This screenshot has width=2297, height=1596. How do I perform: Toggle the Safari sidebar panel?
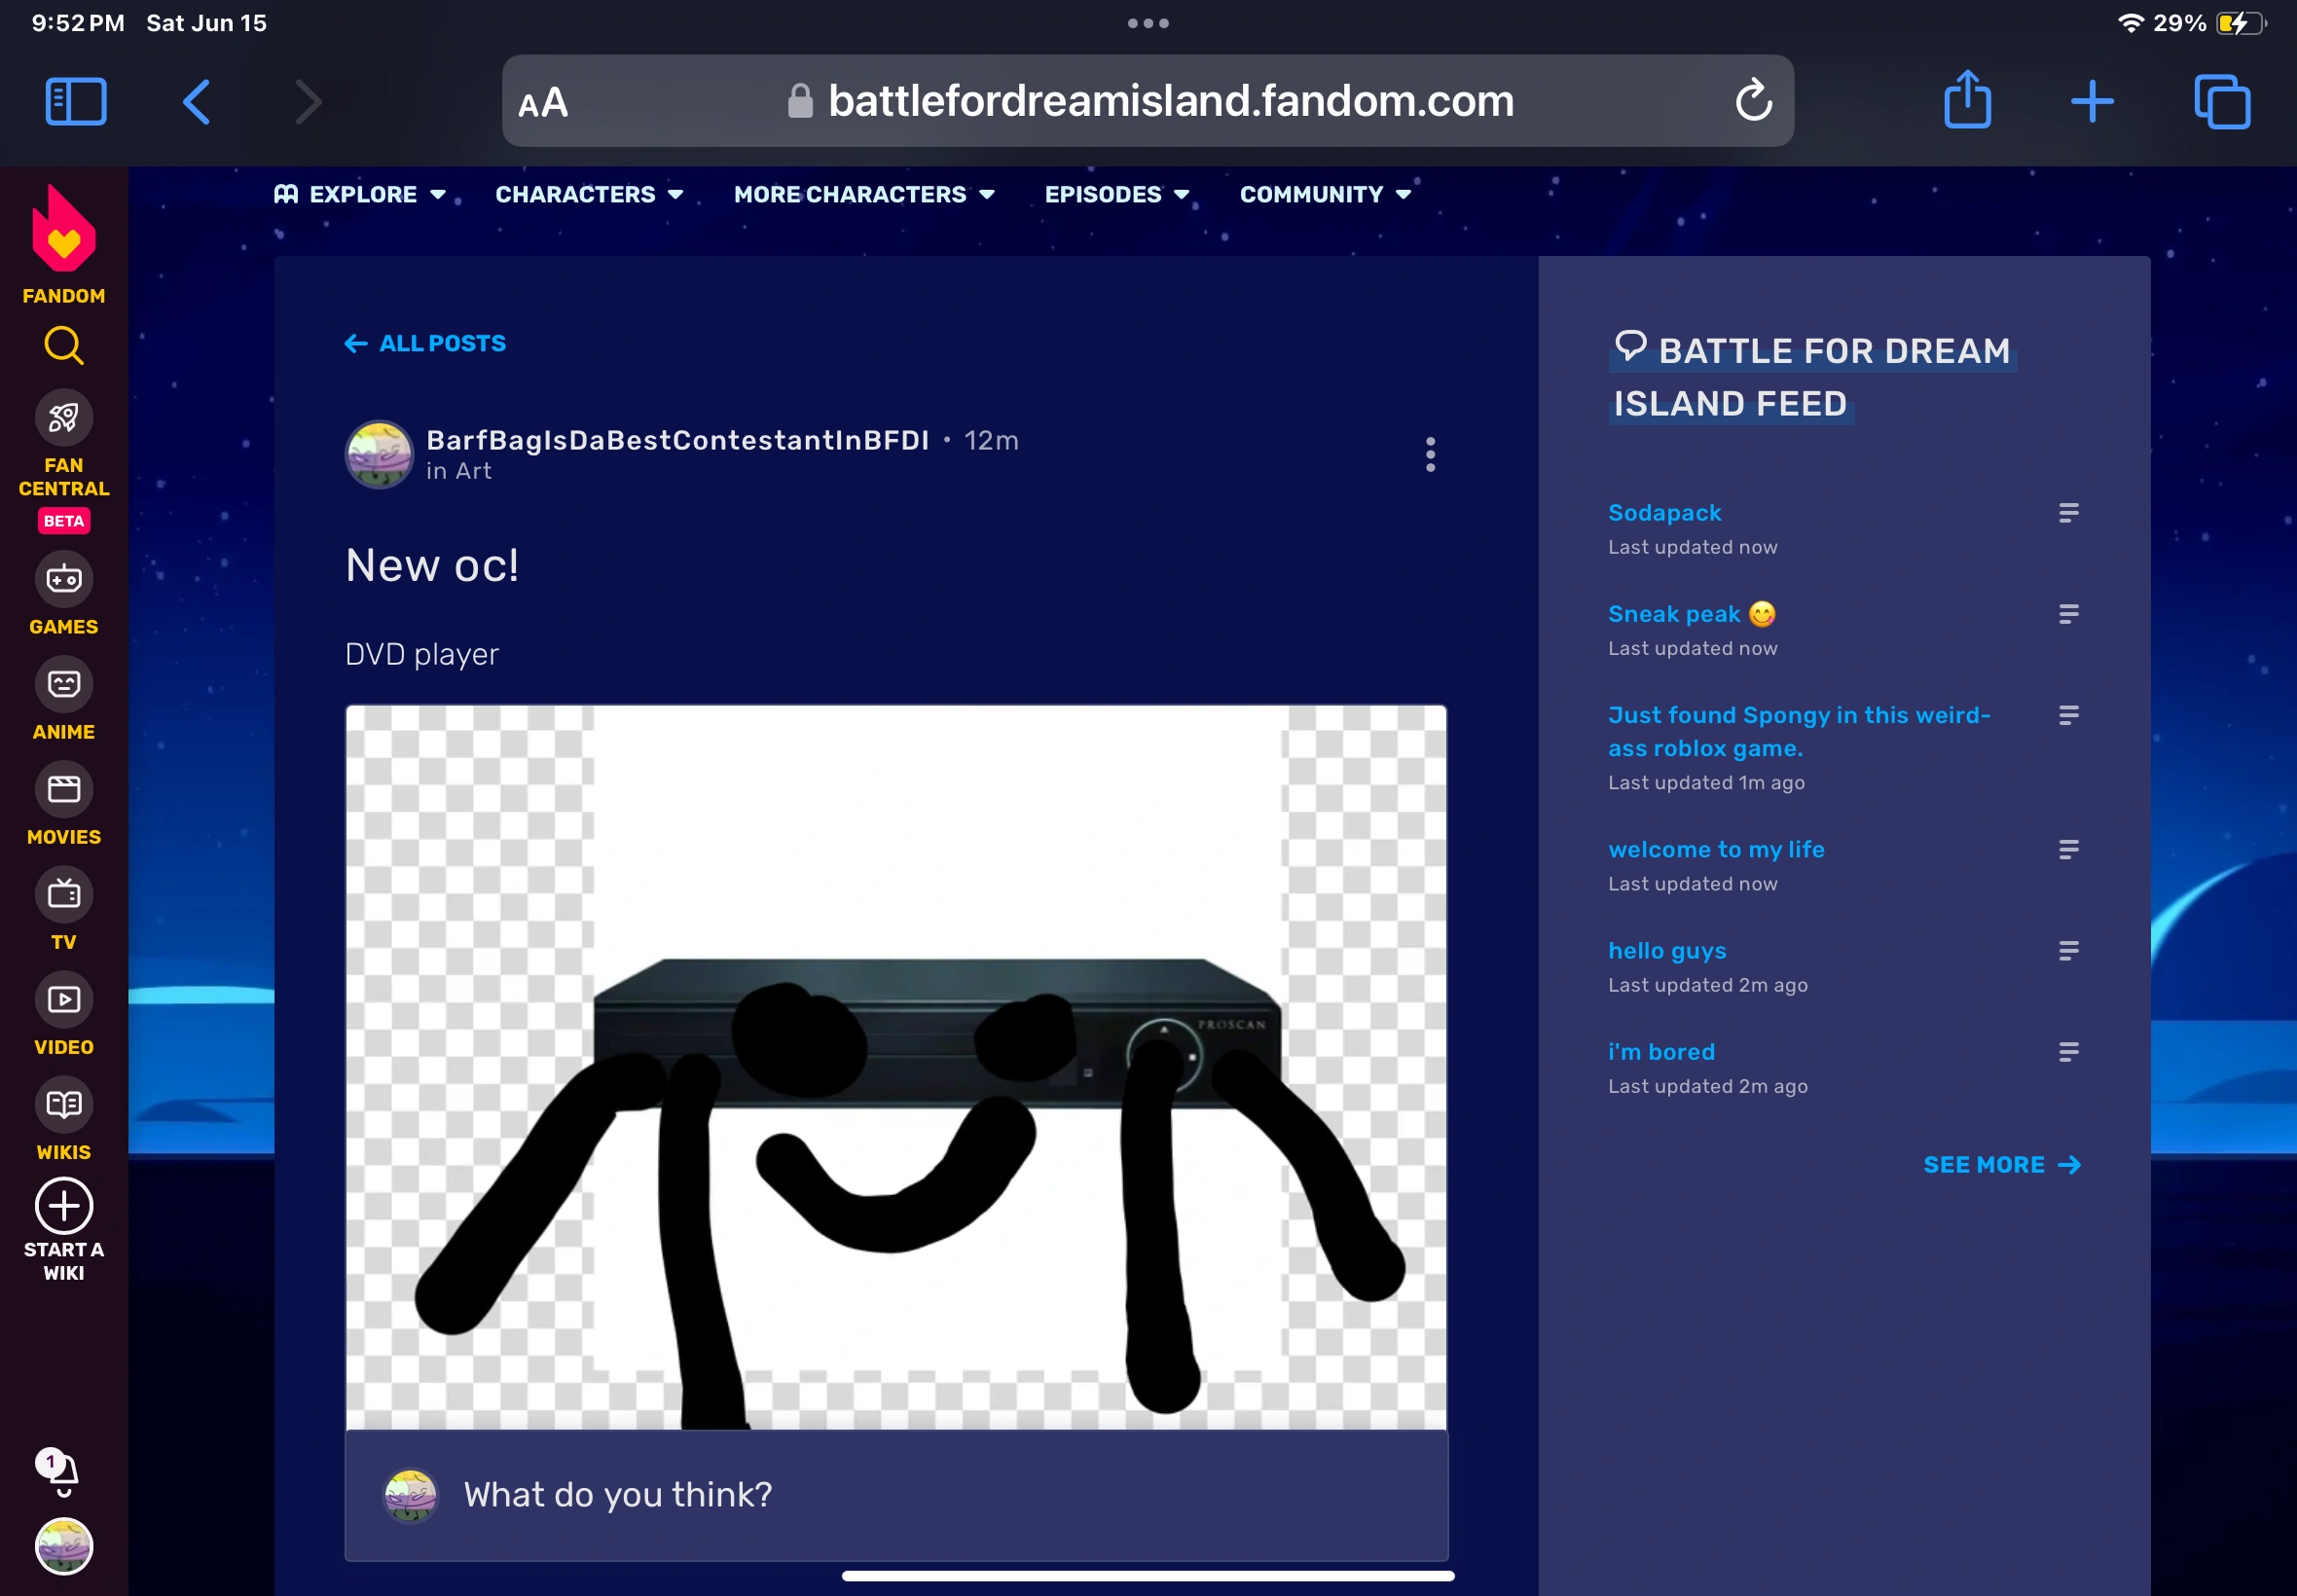pyautogui.click(x=76, y=101)
